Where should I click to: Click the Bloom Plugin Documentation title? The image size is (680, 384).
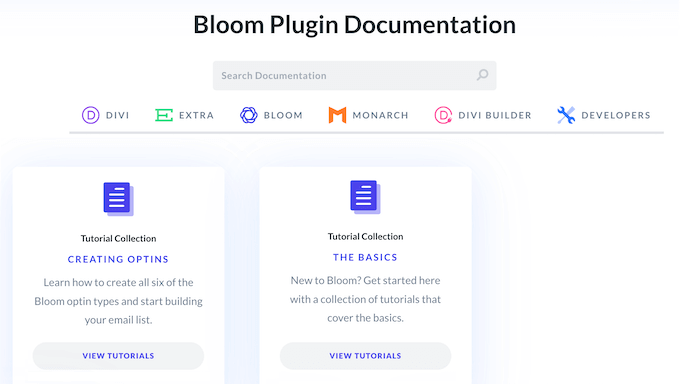click(354, 25)
